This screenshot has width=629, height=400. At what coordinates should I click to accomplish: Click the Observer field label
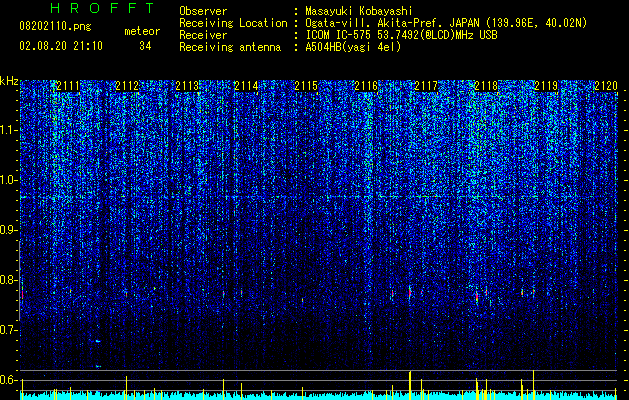tap(203, 11)
